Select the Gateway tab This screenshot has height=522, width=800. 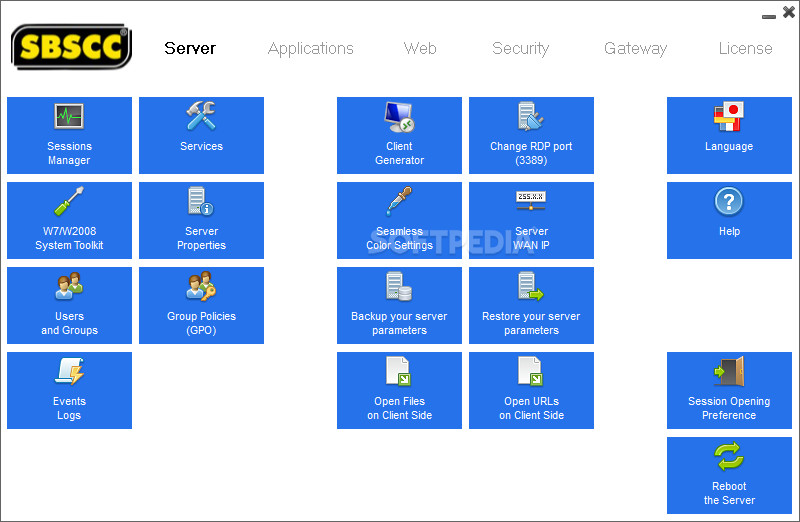pyautogui.click(x=635, y=49)
